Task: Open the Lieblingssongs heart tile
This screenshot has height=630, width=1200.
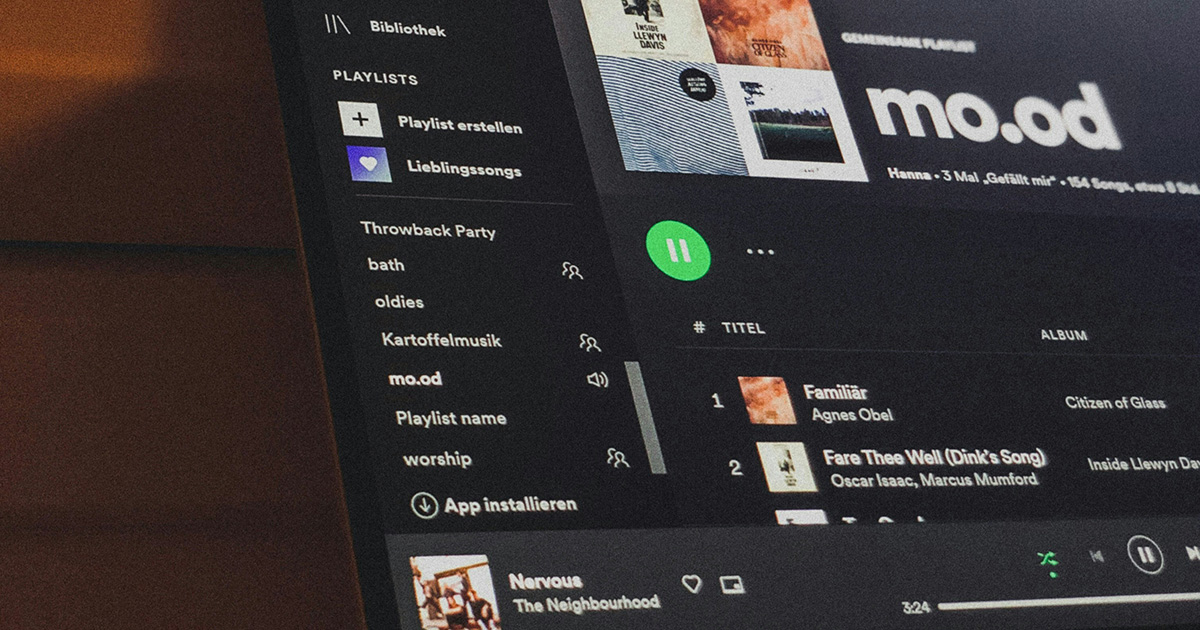Action: coord(369,163)
